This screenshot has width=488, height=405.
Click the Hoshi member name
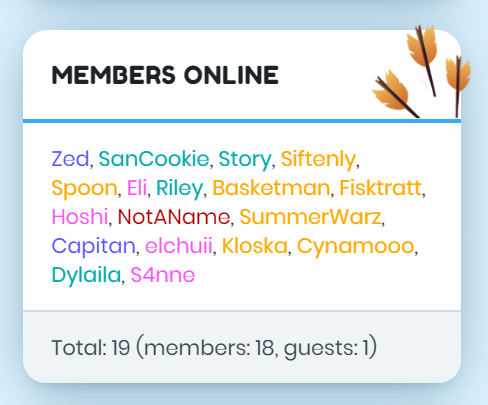(80, 217)
